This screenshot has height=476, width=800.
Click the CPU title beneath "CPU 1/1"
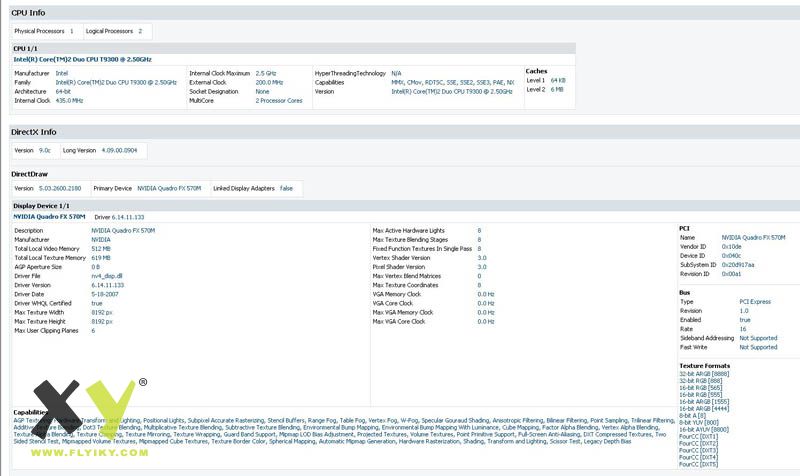tap(83, 59)
